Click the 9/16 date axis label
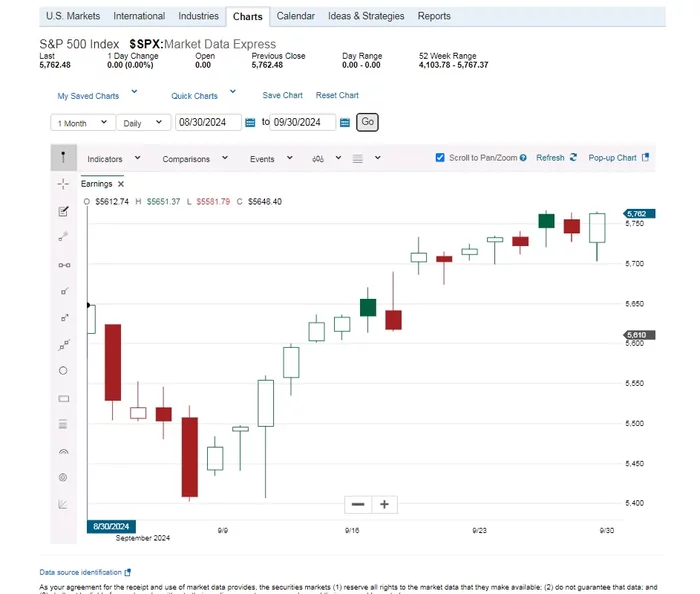Viewport: 700px width, 594px height. click(x=352, y=530)
